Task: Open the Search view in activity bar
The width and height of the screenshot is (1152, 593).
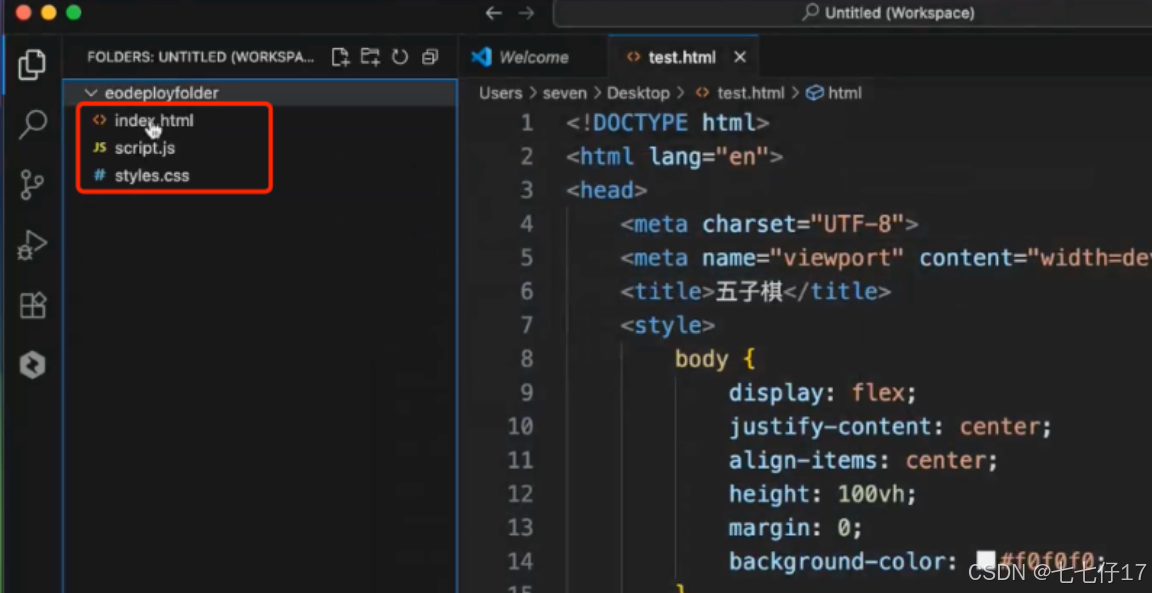Action: pos(32,125)
